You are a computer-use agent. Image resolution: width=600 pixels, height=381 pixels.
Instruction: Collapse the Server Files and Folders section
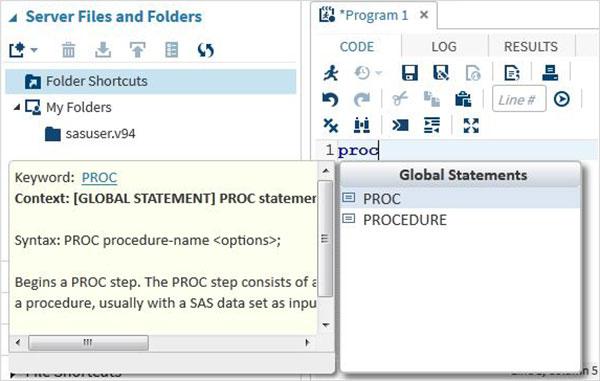coord(13,18)
